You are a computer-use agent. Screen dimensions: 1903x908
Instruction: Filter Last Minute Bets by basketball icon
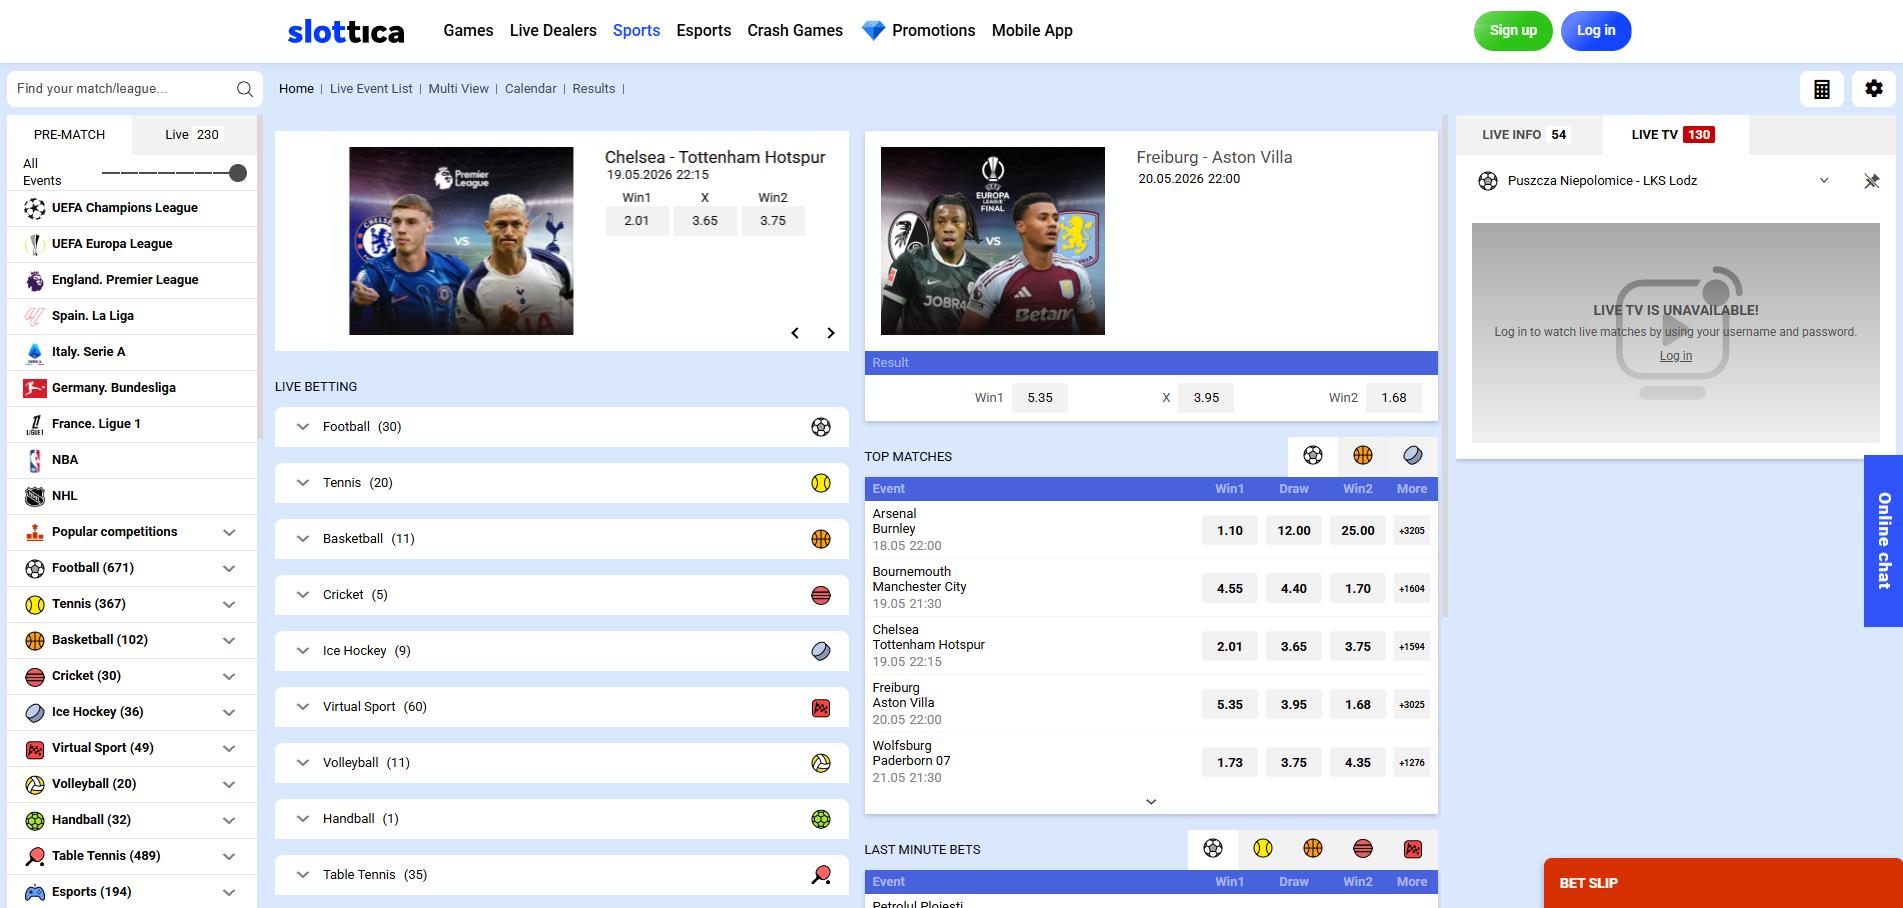point(1313,849)
